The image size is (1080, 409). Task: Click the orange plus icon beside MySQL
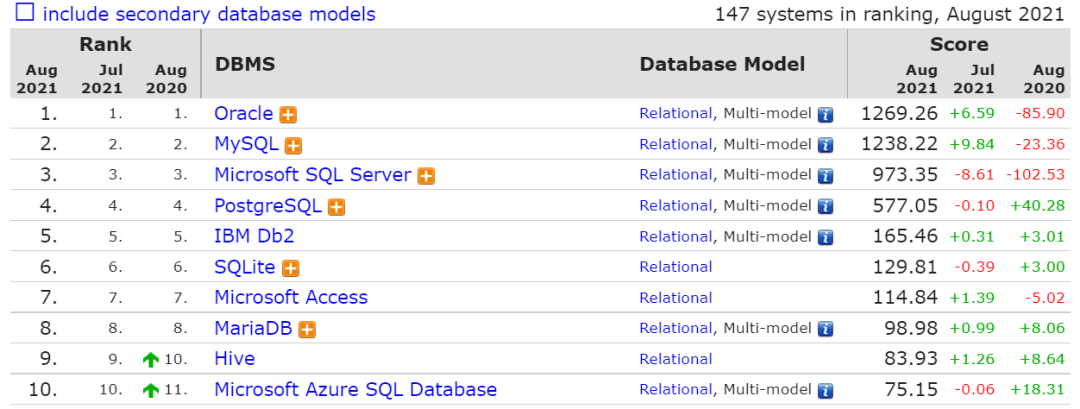(x=293, y=145)
